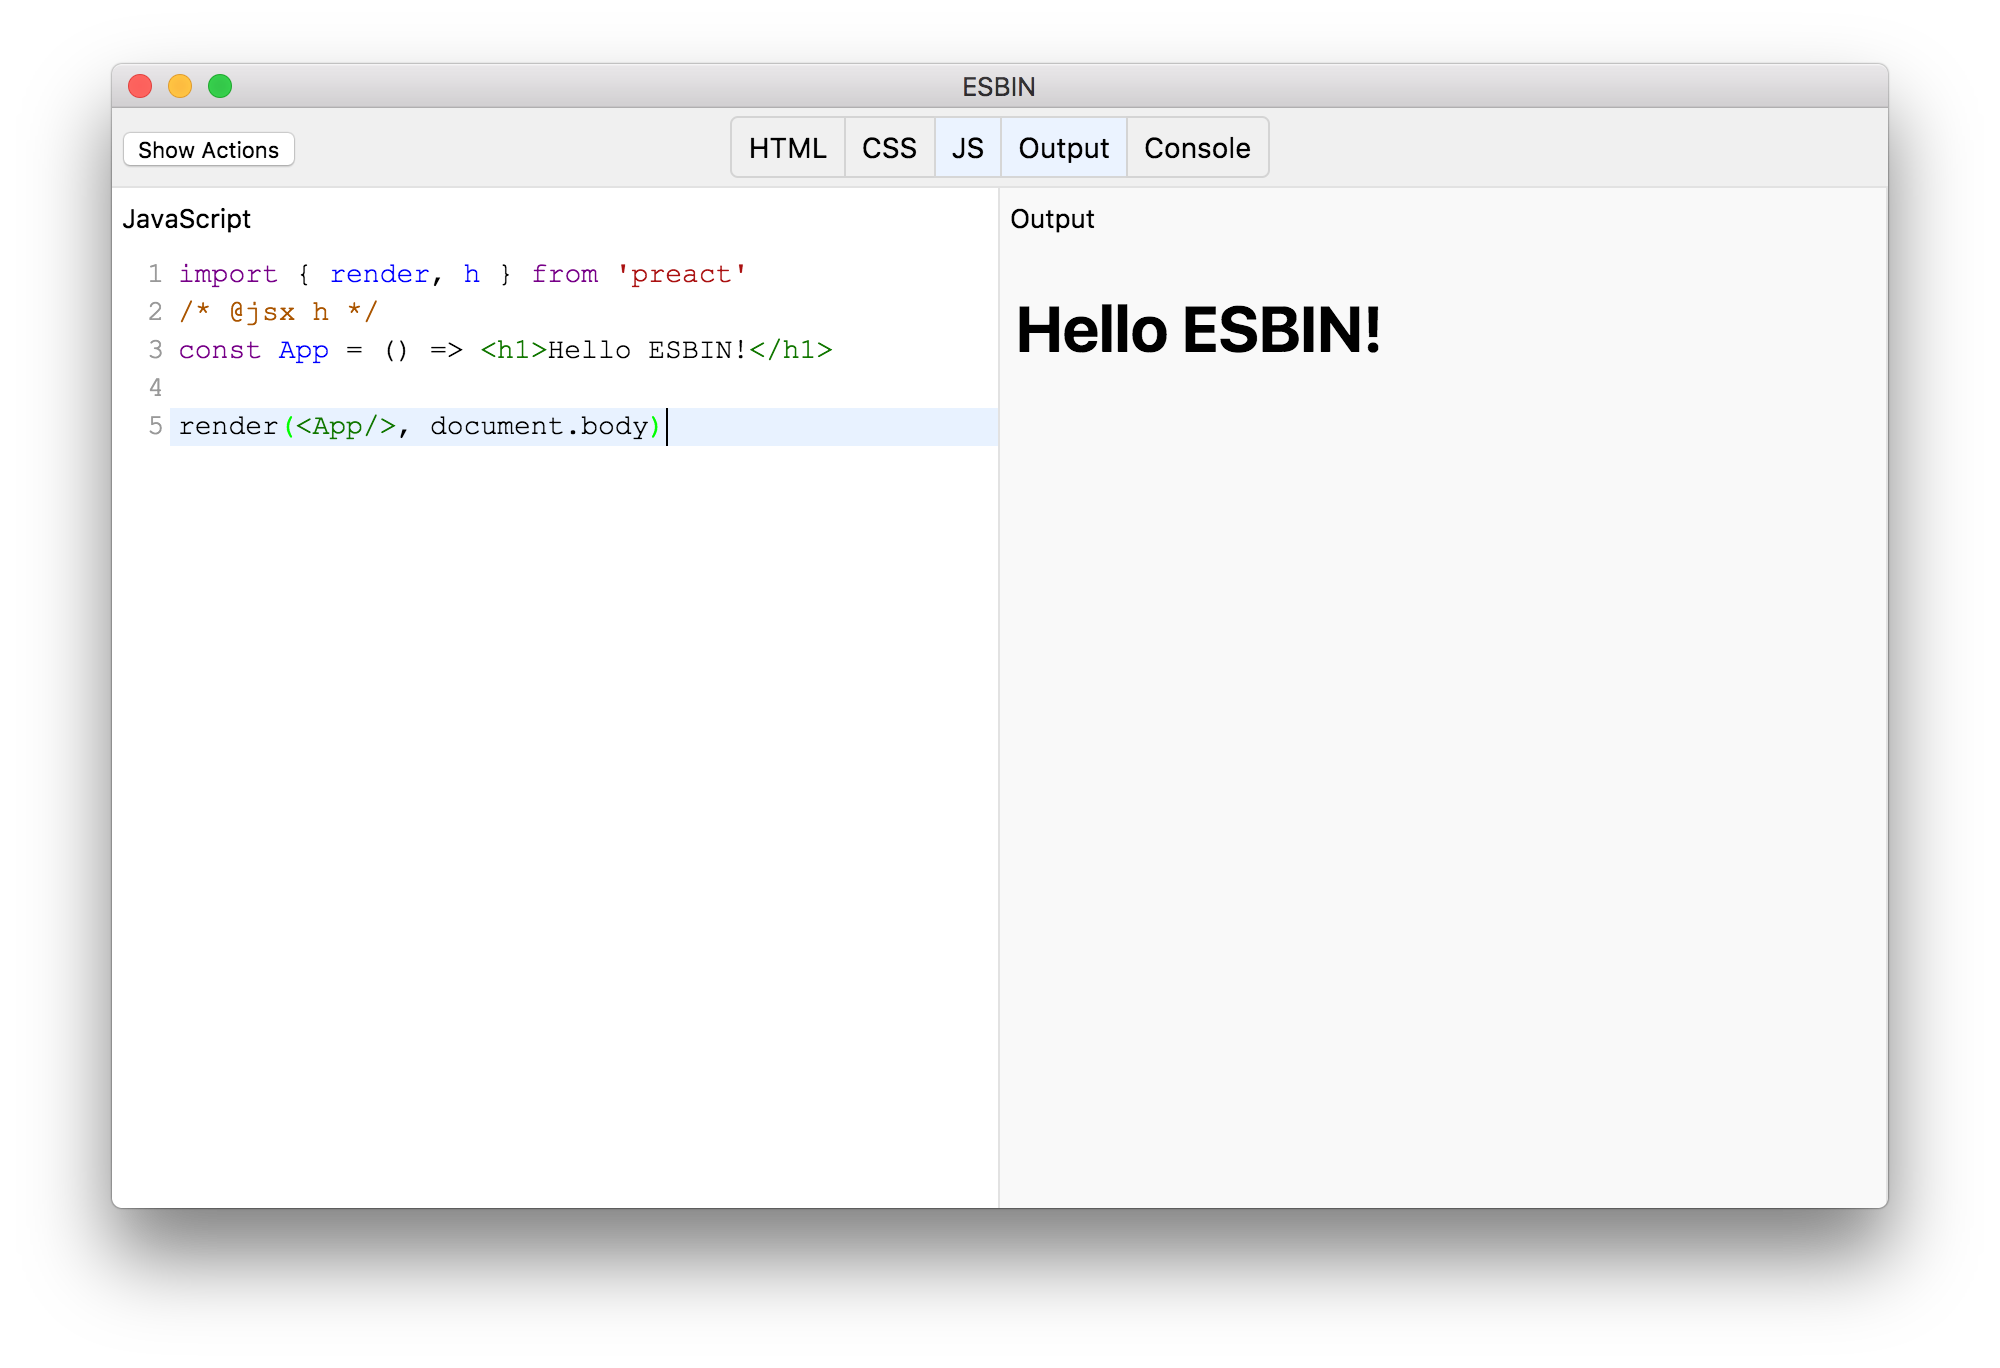This screenshot has height=1368, width=2000.
Task: Click the 'preact' string in the editor
Action: [681, 274]
